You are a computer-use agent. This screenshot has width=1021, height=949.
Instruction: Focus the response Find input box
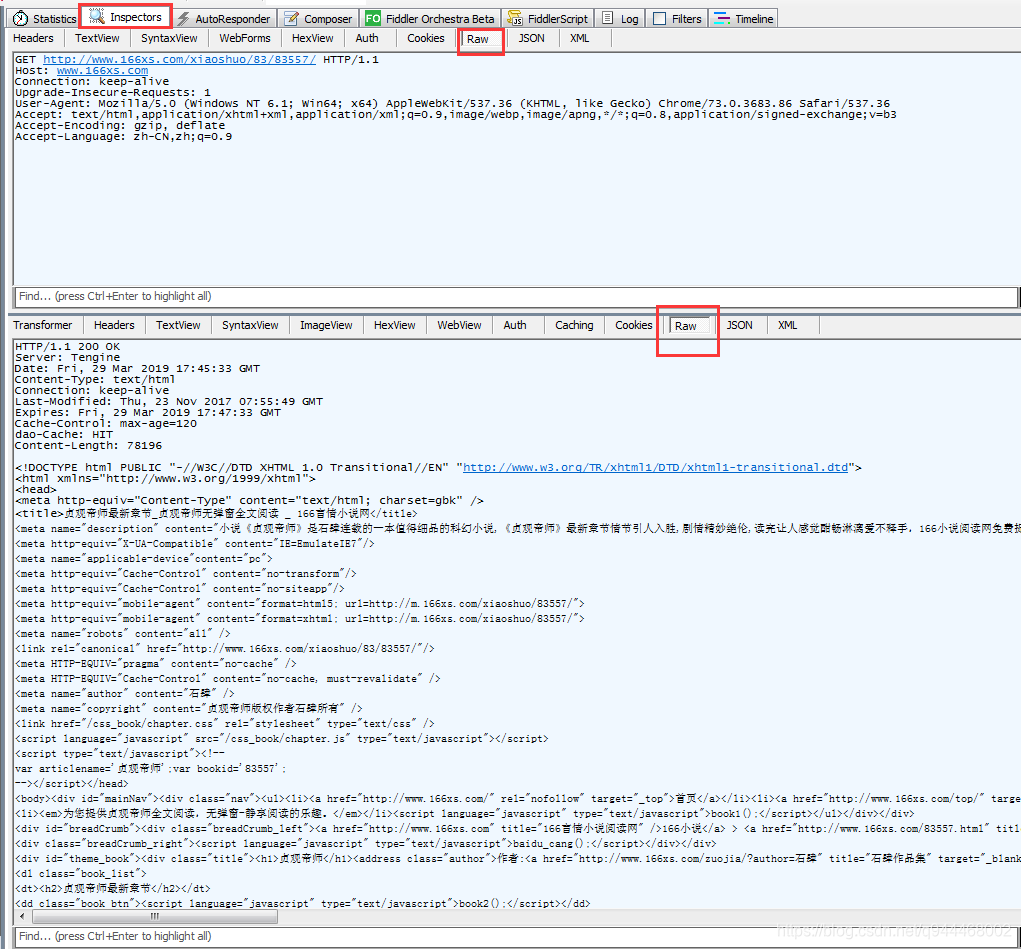(516, 936)
